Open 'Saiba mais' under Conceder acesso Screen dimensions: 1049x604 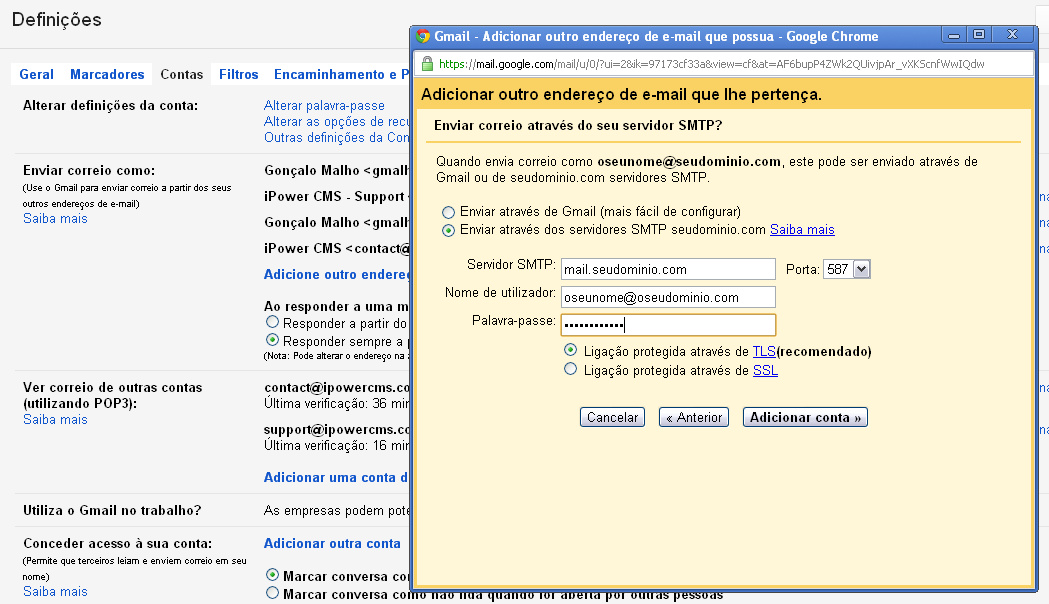click(56, 591)
